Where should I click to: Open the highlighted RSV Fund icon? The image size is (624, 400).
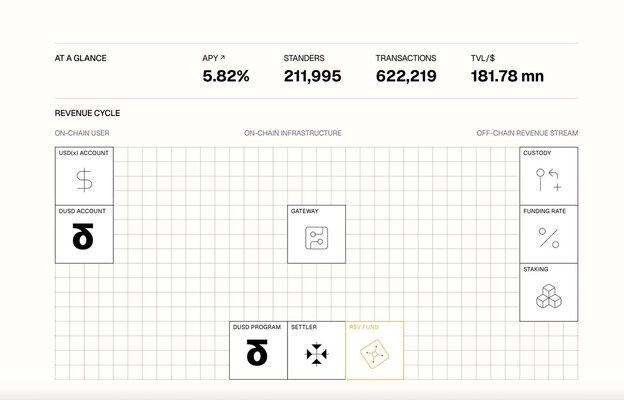(374, 354)
